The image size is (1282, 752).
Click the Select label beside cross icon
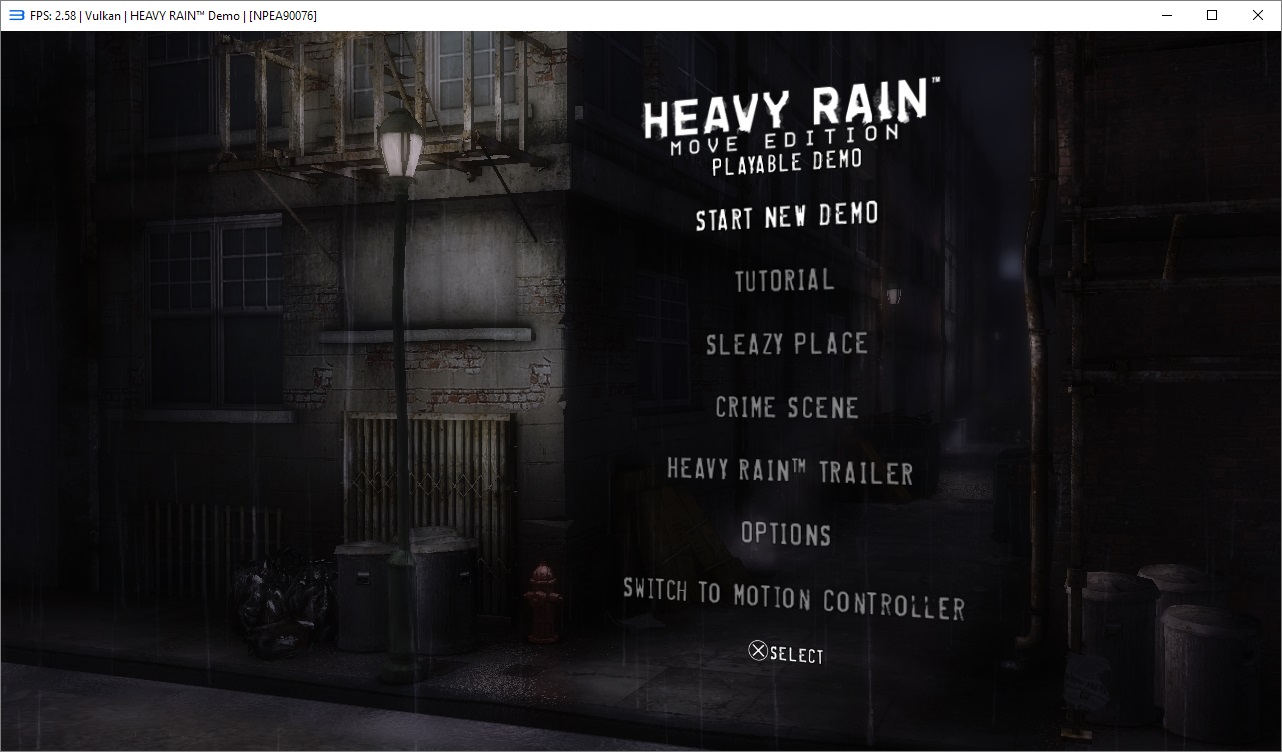(x=797, y=655)
